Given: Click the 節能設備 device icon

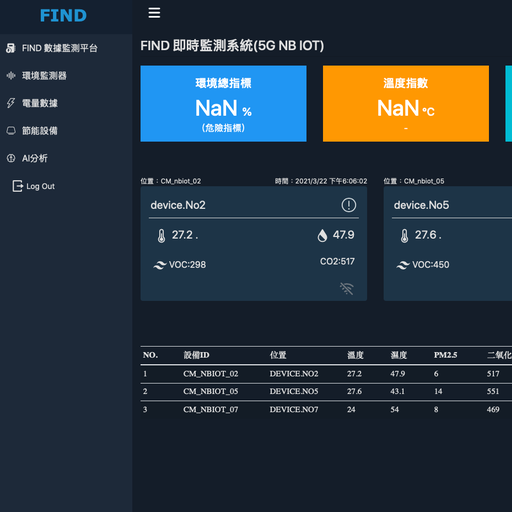Looking at the screenshot, I should (11, 130).
